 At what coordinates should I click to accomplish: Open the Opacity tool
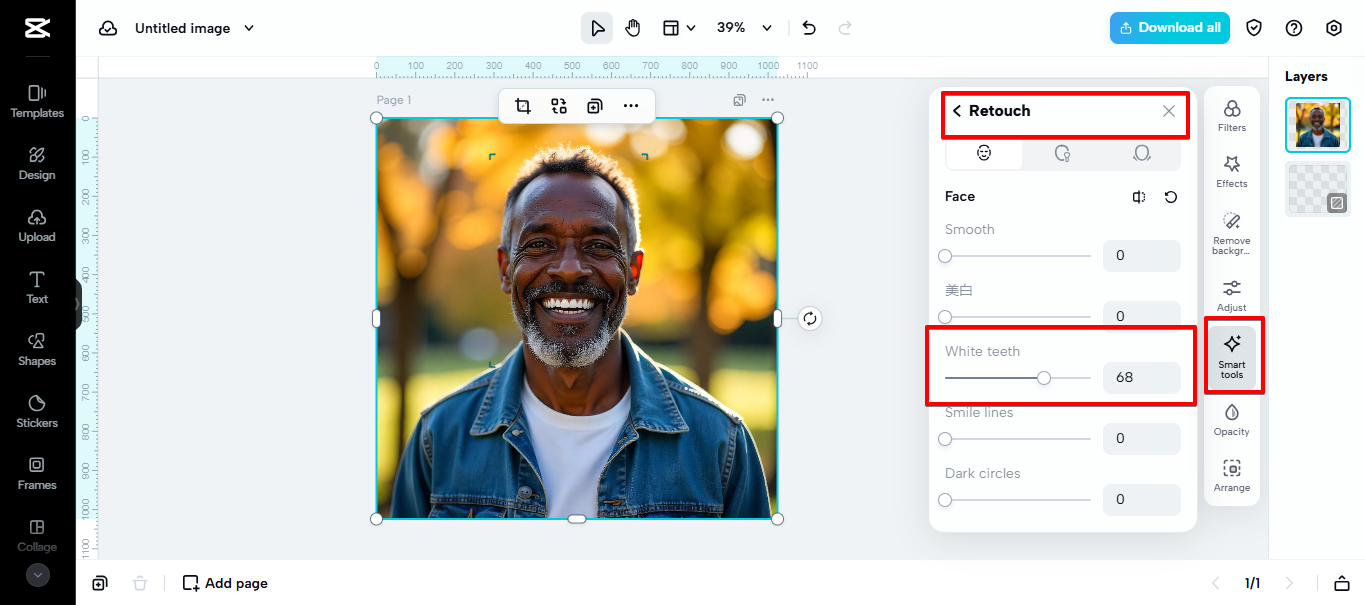point(1232,419)
